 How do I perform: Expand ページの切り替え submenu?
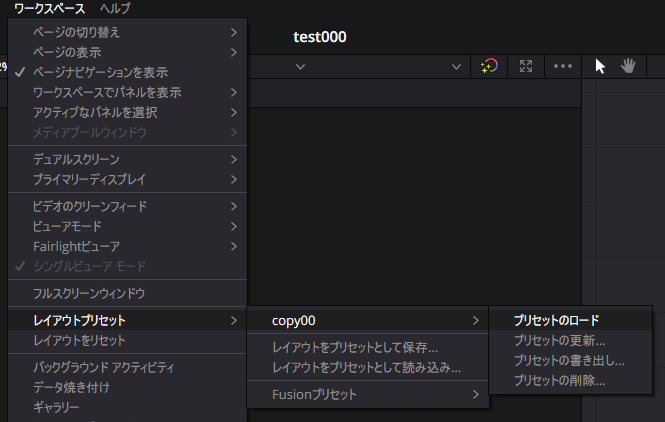pyautogui.click(x=127, y=32)
